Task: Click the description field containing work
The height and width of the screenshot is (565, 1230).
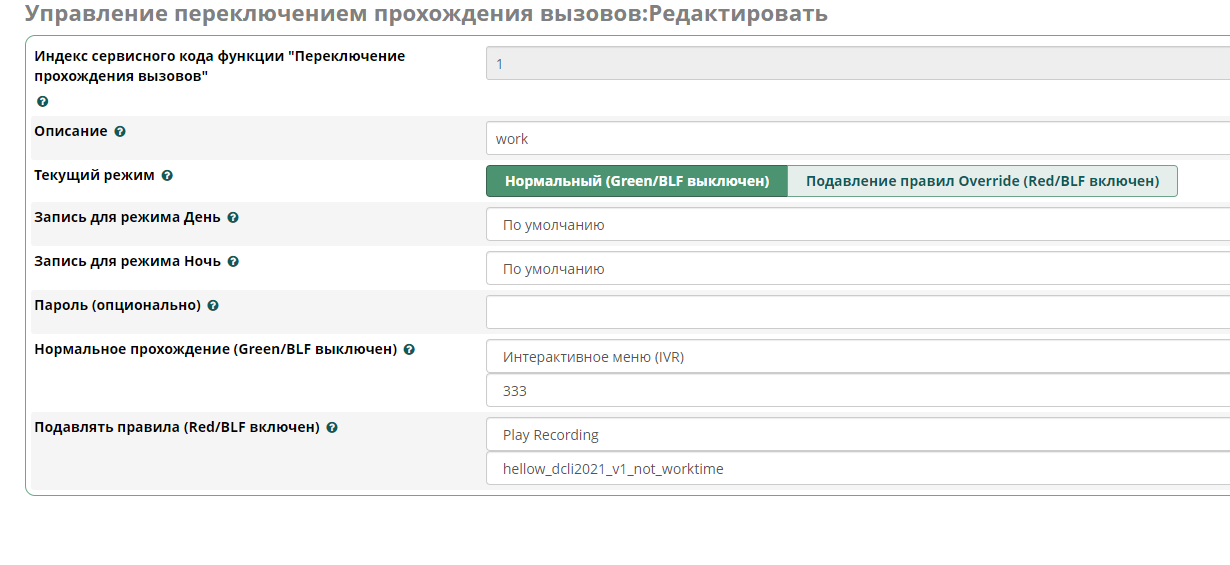Action: (858, 139)
